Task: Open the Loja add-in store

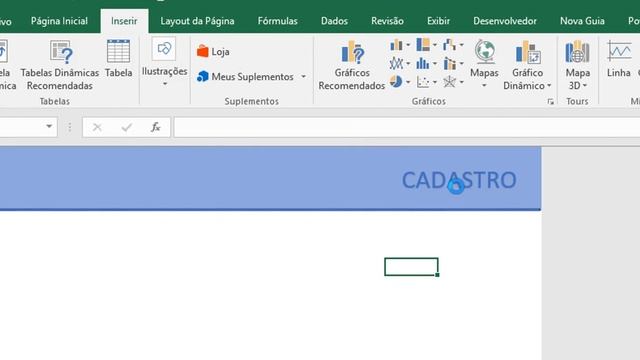Action: (x=213, y=52)
